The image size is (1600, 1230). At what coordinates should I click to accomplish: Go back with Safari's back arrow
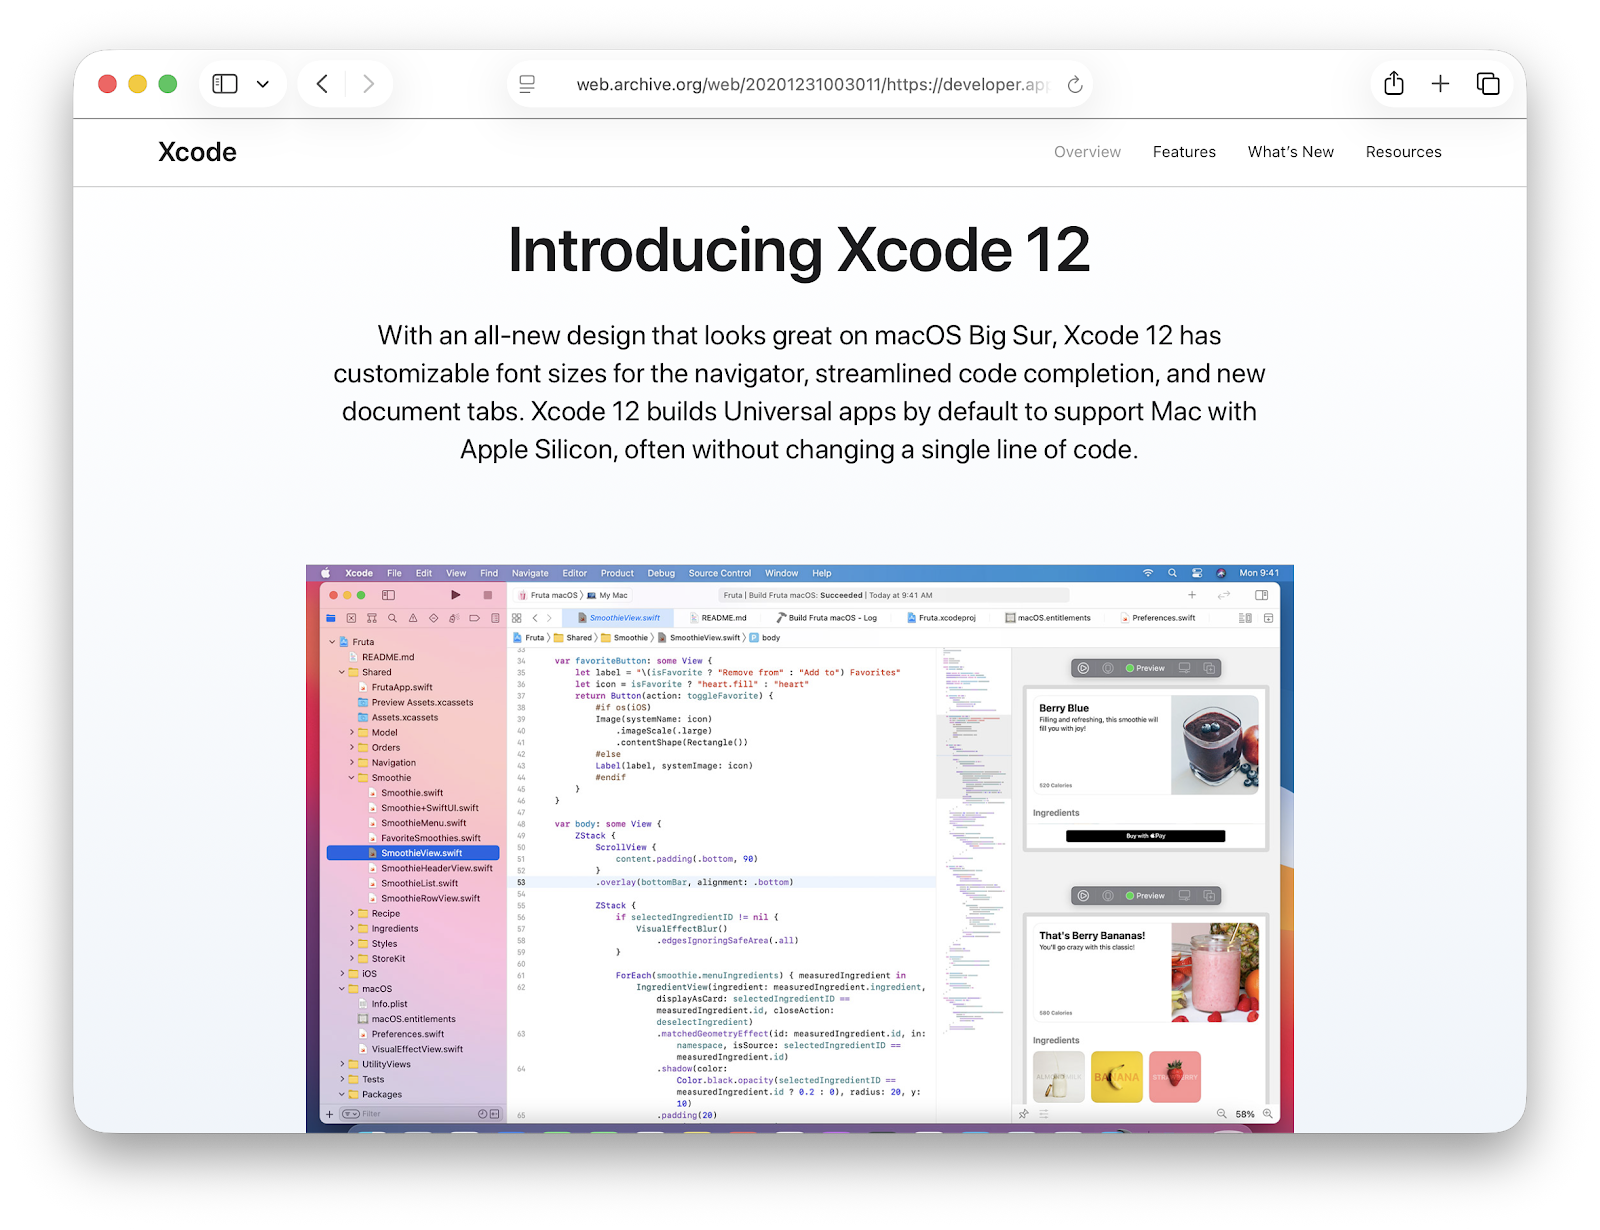(322, 84)
